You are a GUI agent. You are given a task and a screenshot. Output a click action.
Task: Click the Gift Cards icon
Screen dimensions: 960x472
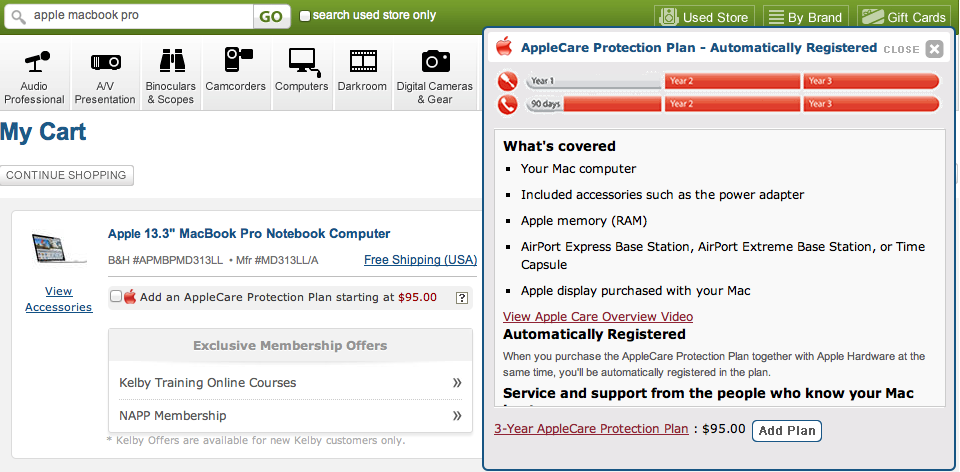[x=872, y=17]
